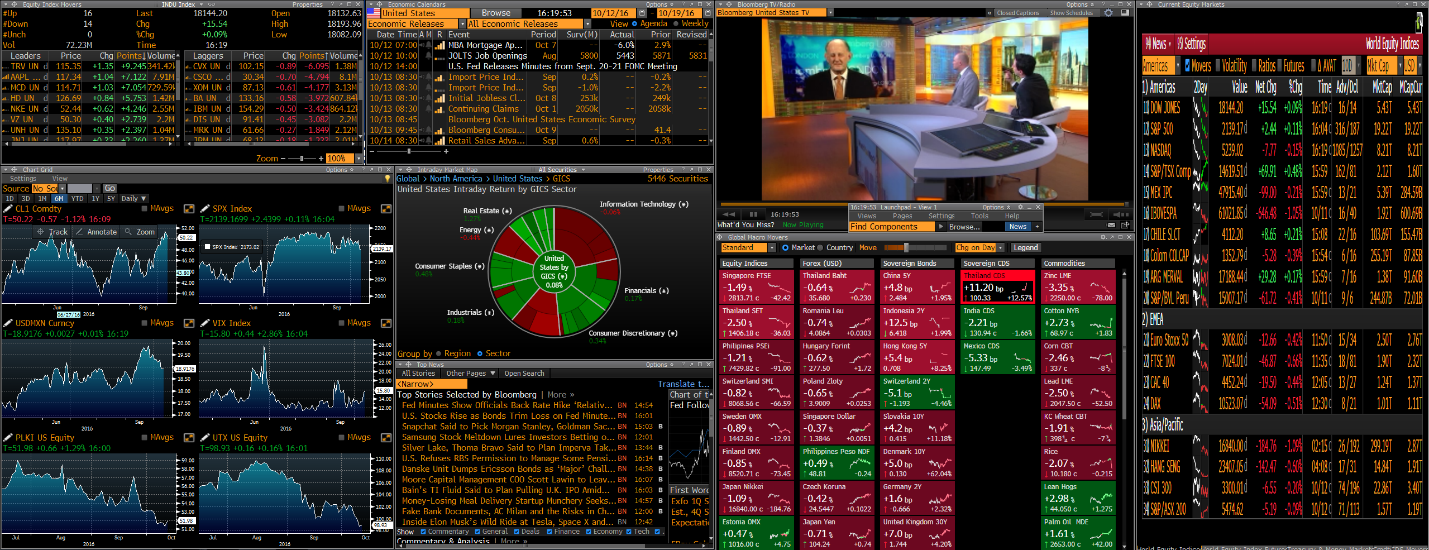Expand SPX Index chart popout icon
The height and width of the screenshot is (550, 1429).
coord(386,208)
